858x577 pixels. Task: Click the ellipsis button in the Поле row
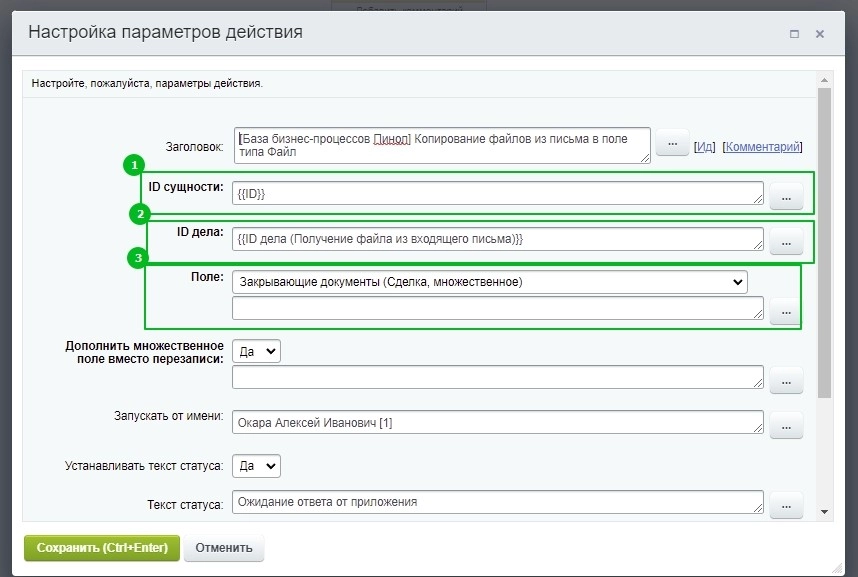[x=786, y=313]
